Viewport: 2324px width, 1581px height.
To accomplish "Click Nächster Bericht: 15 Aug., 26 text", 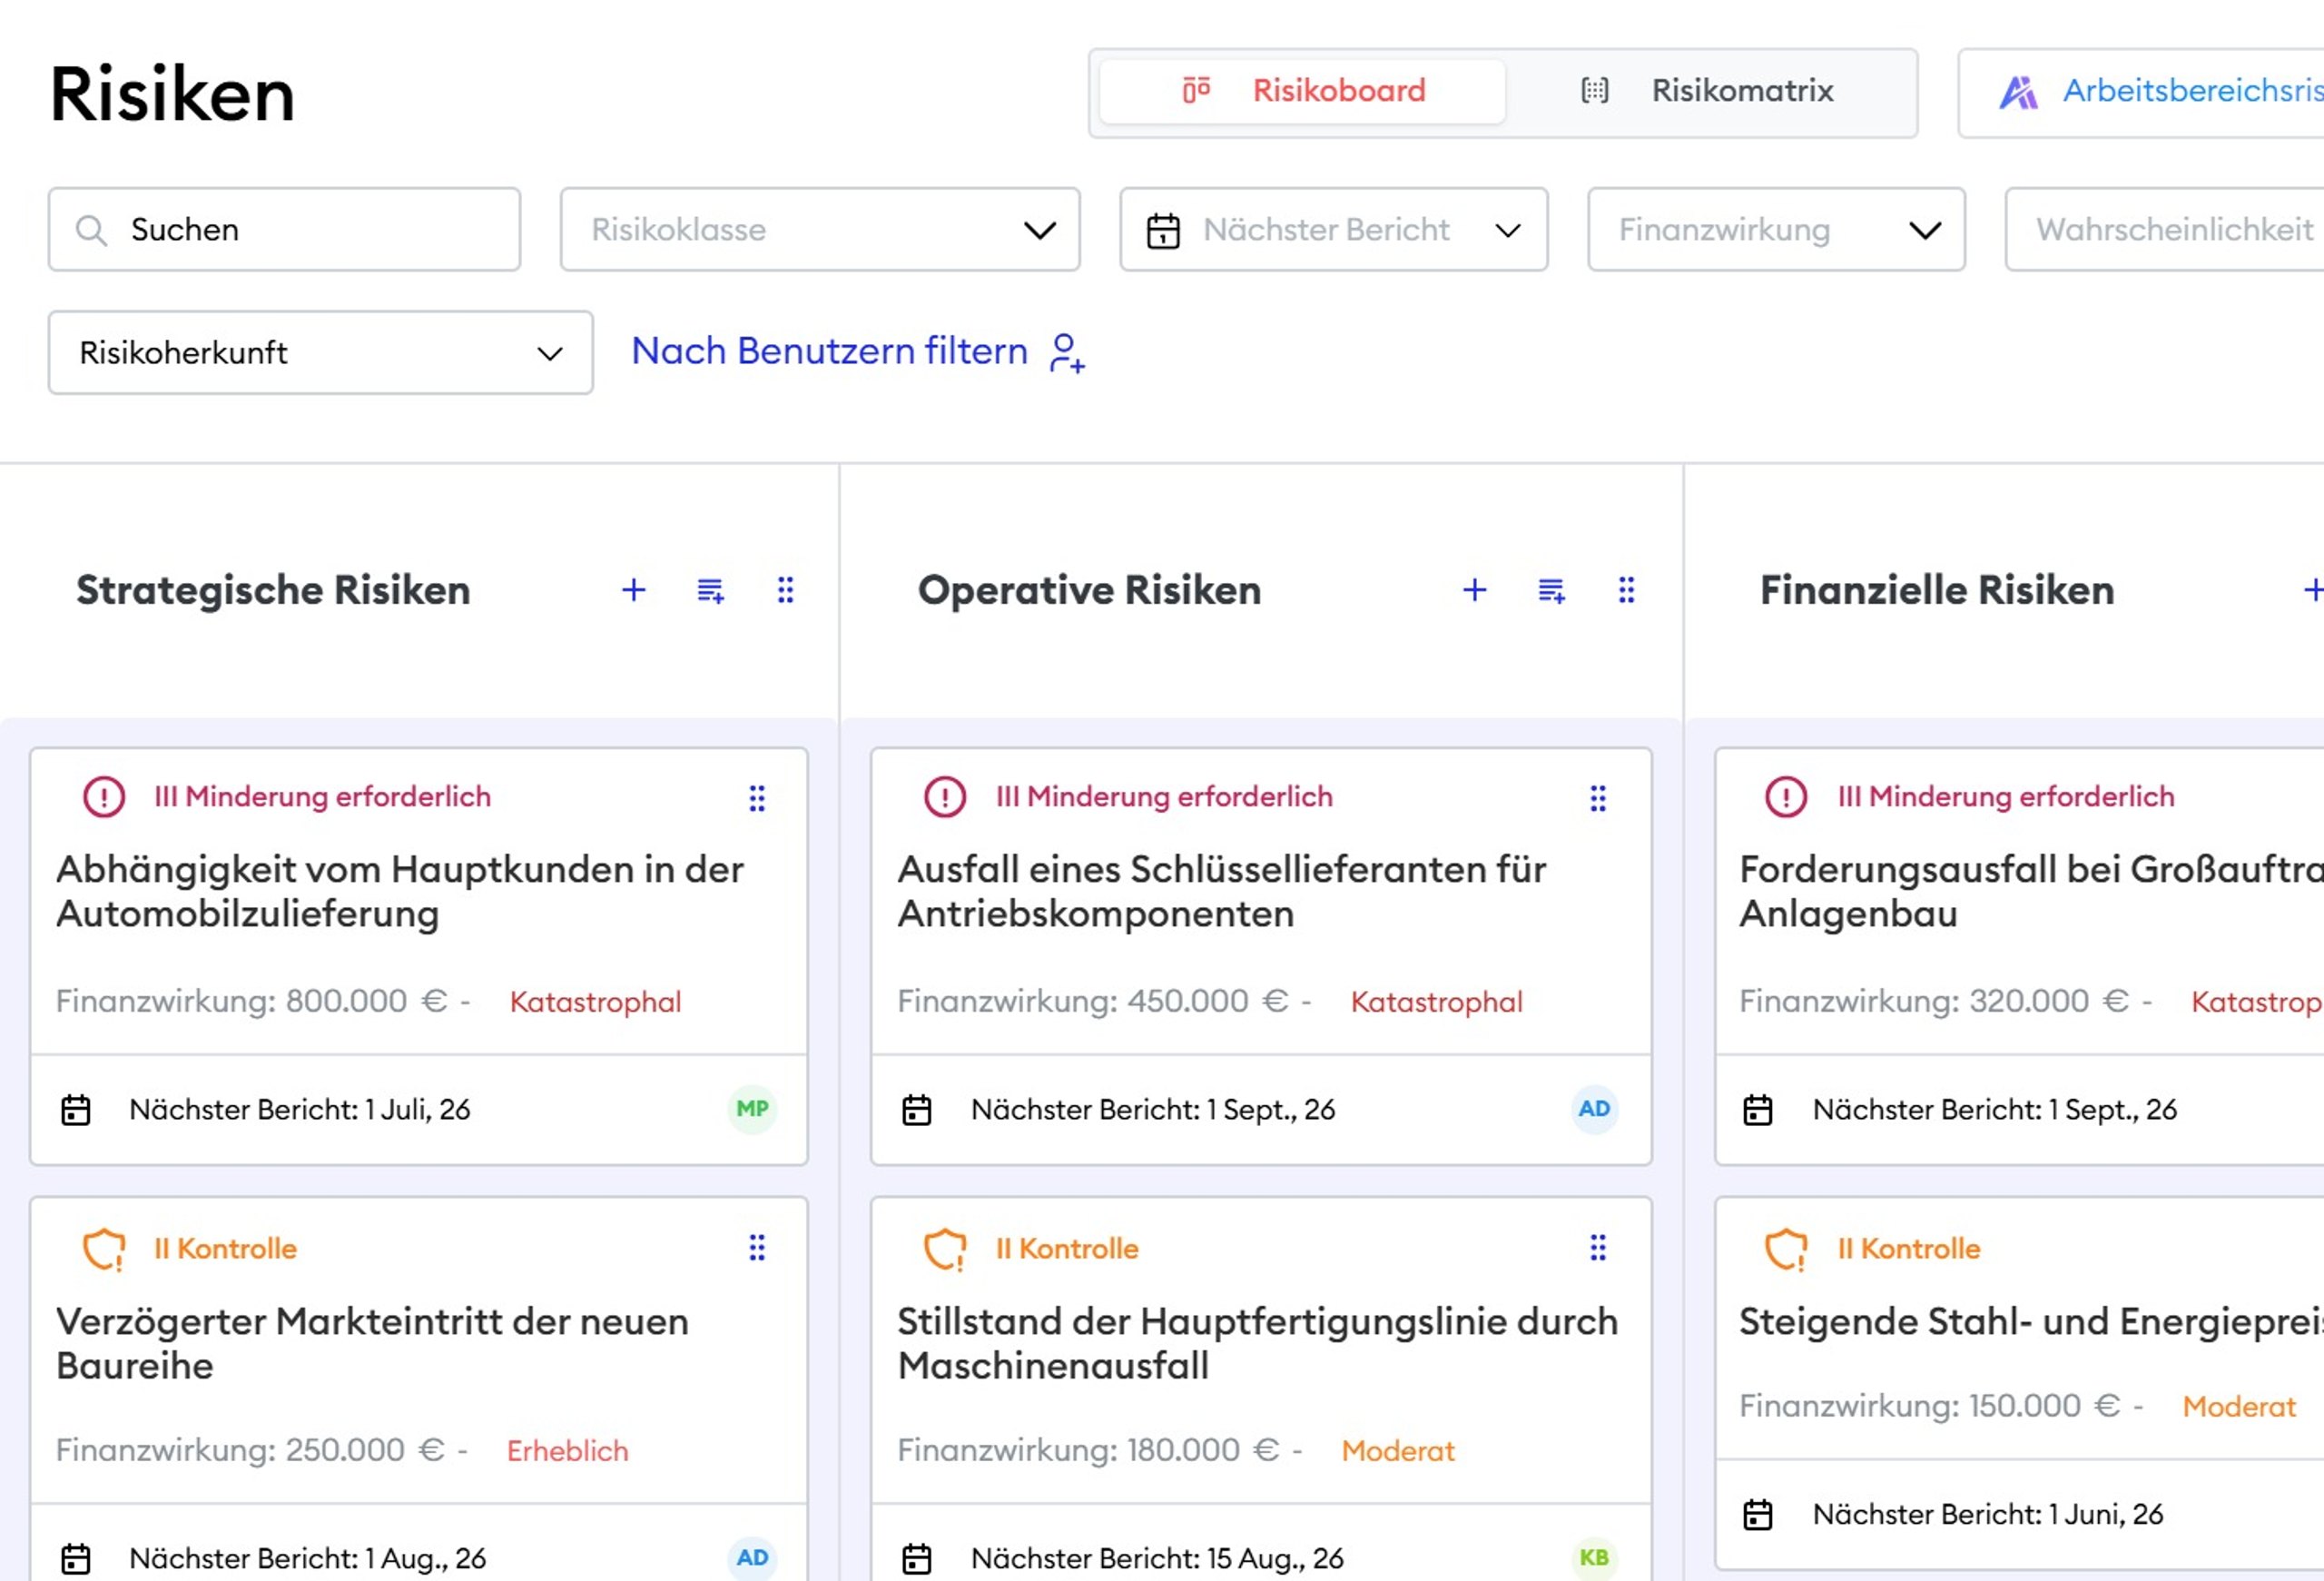I will pos(1157,1558).
